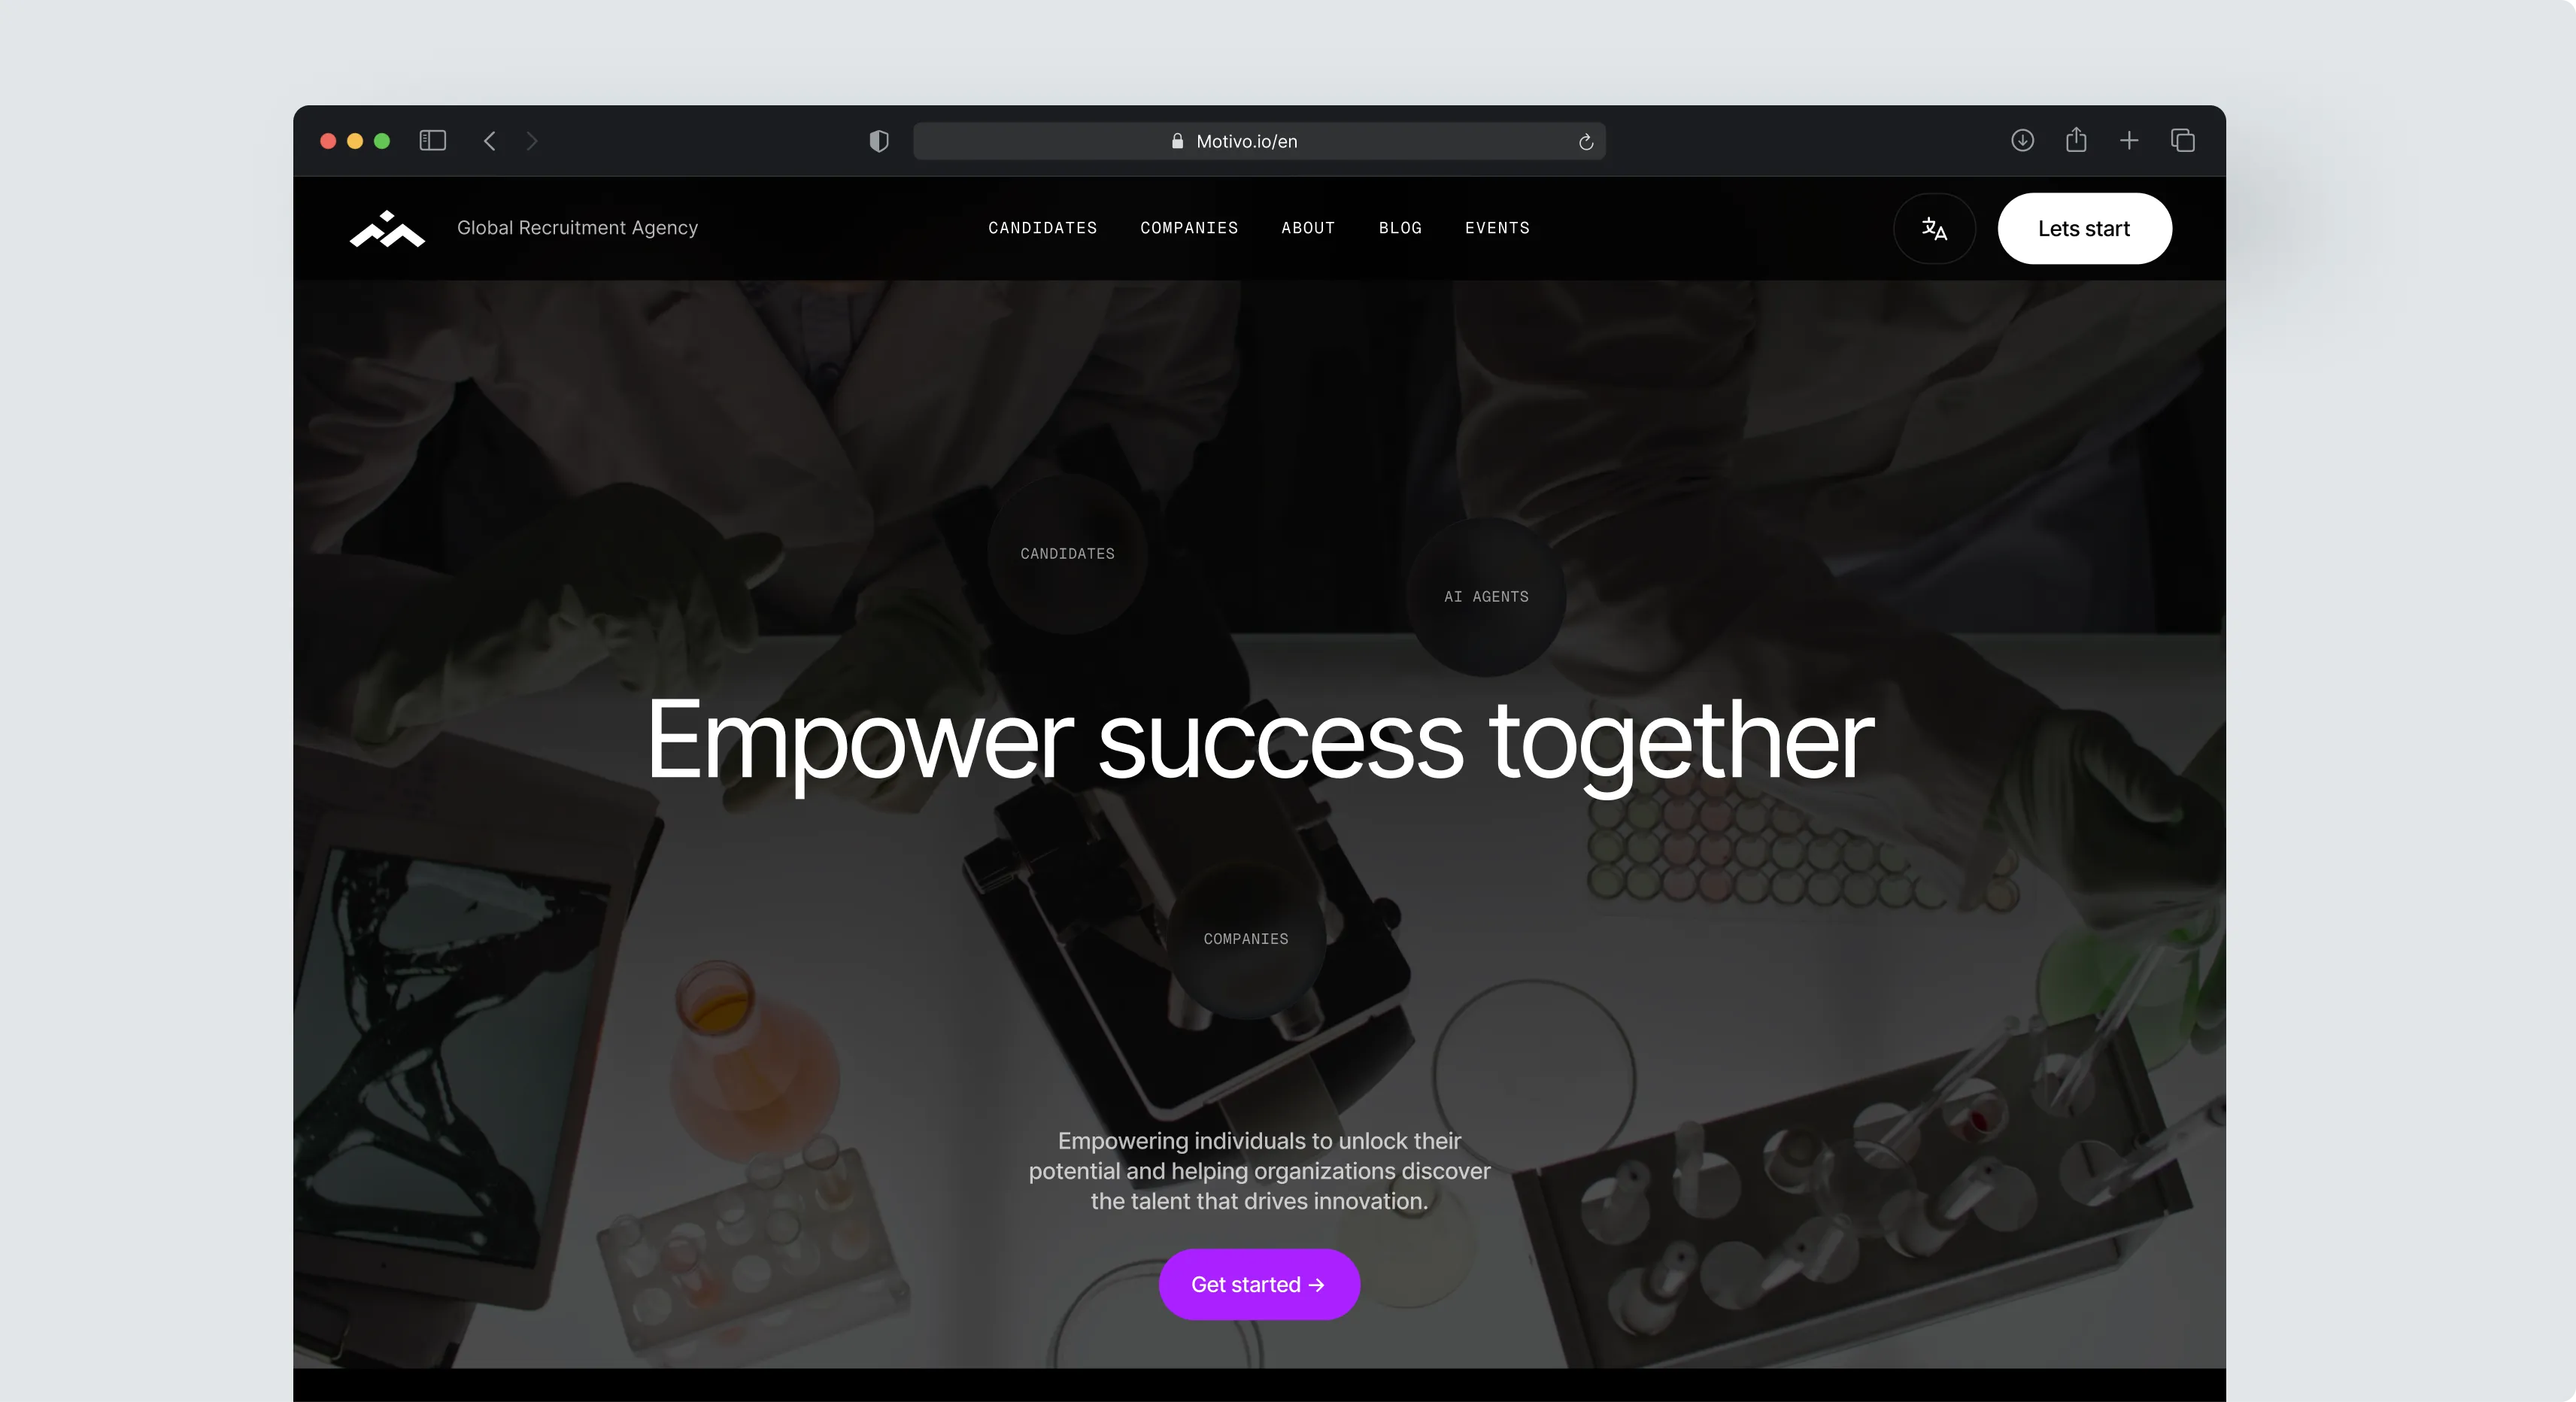Open the privacy shield report icon
This screenshot has height=1402, width=2576.
879,141
